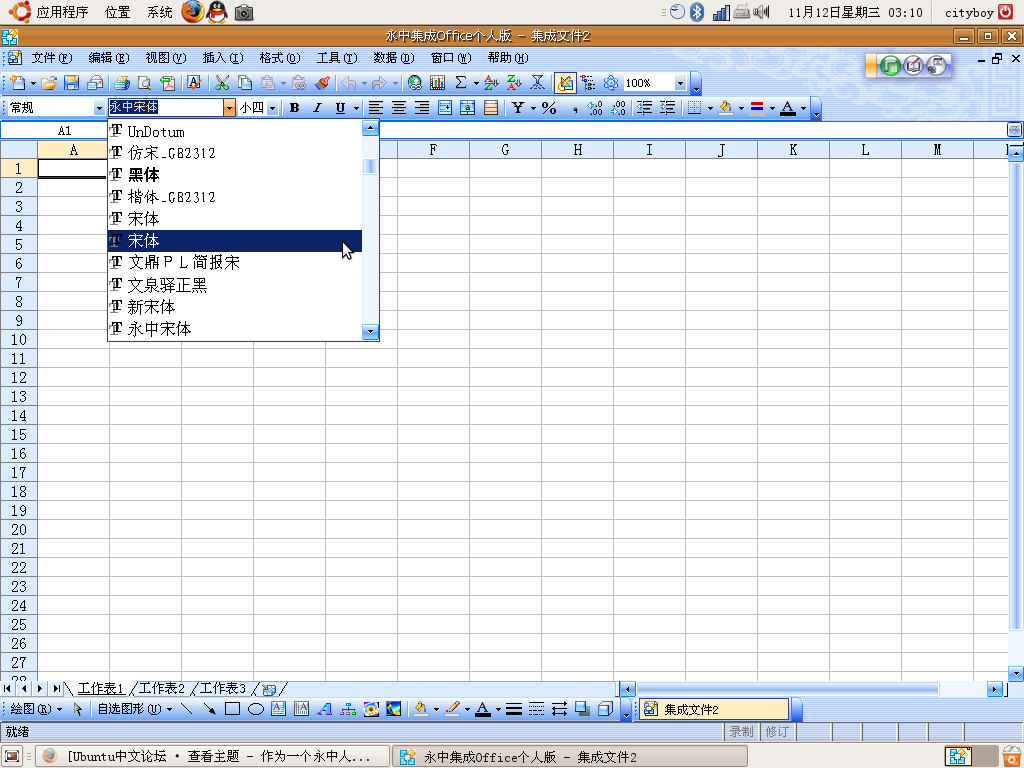Click the drawing toolbar line color pencil
The width and height of the screenshot is (1024, 768).
452,709
